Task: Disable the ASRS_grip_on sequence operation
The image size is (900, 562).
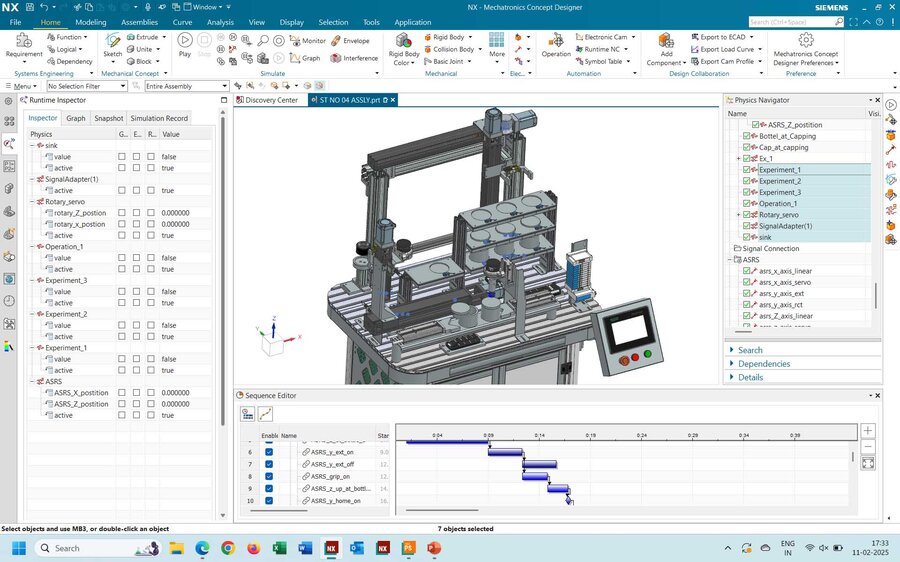Action: click(x=269, y=476)
